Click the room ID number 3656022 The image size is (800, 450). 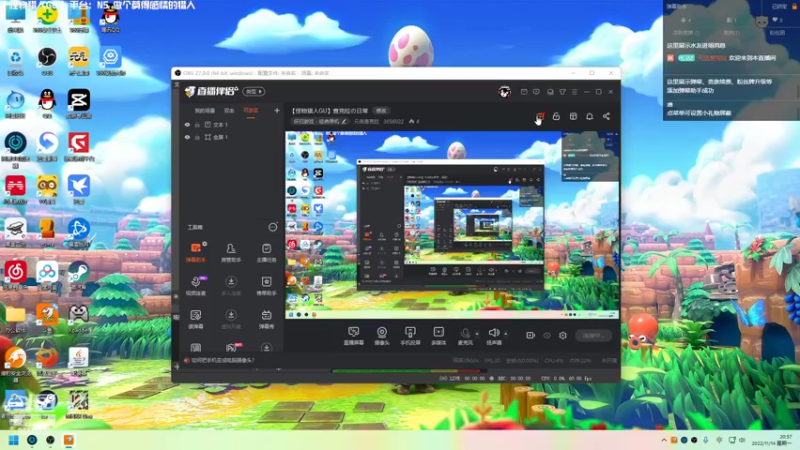pyautogui.click(x=393, y=122)
